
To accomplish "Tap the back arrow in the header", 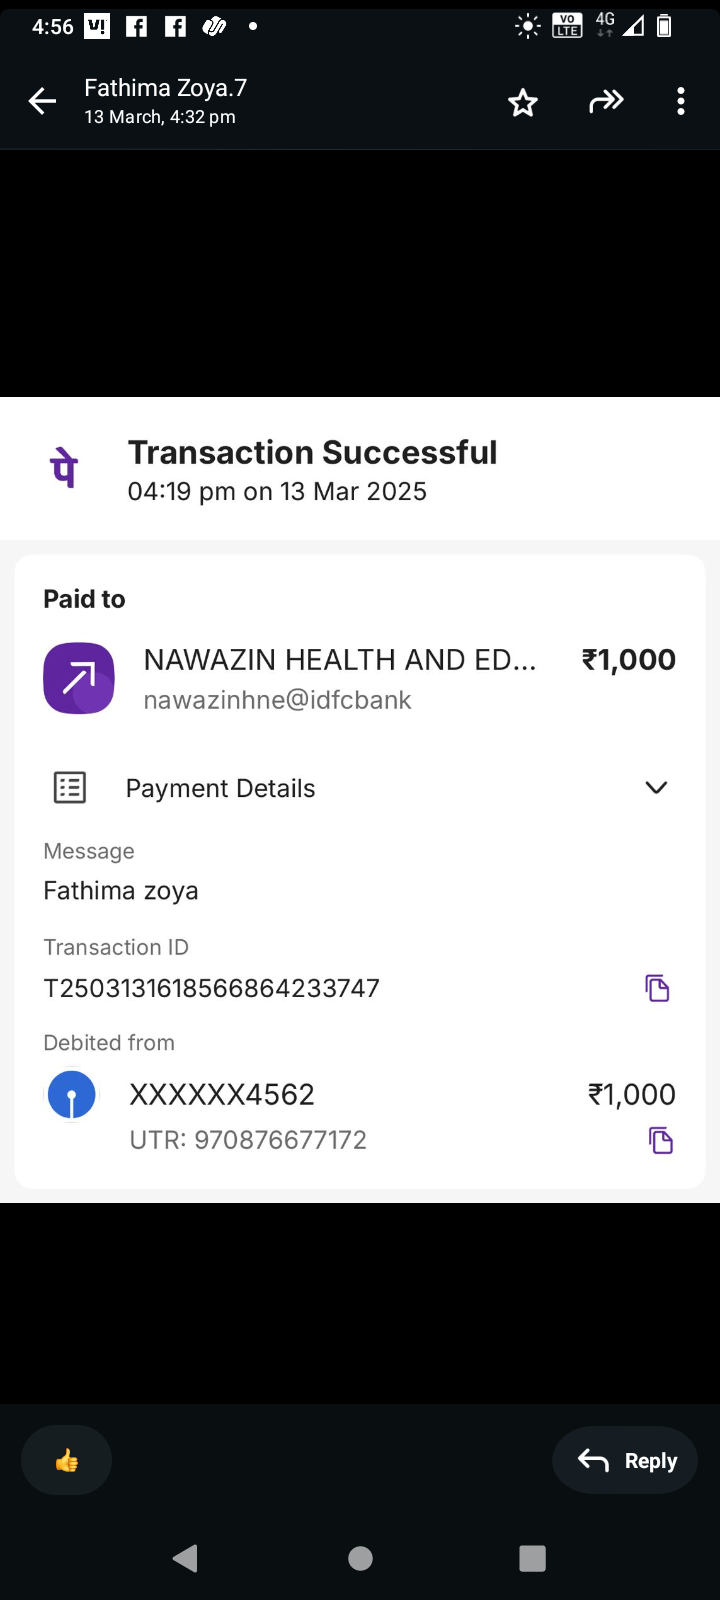I will click(42, 101).
